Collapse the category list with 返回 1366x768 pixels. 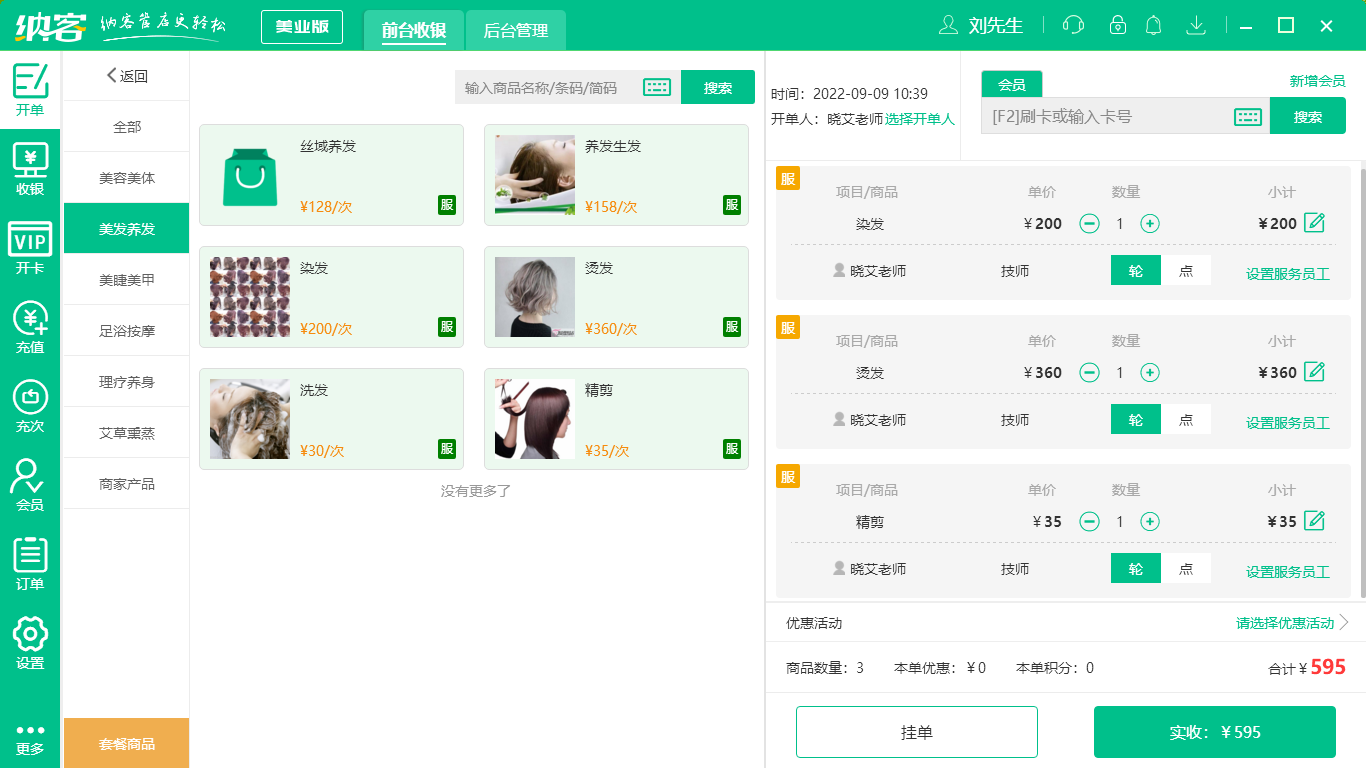125,76
